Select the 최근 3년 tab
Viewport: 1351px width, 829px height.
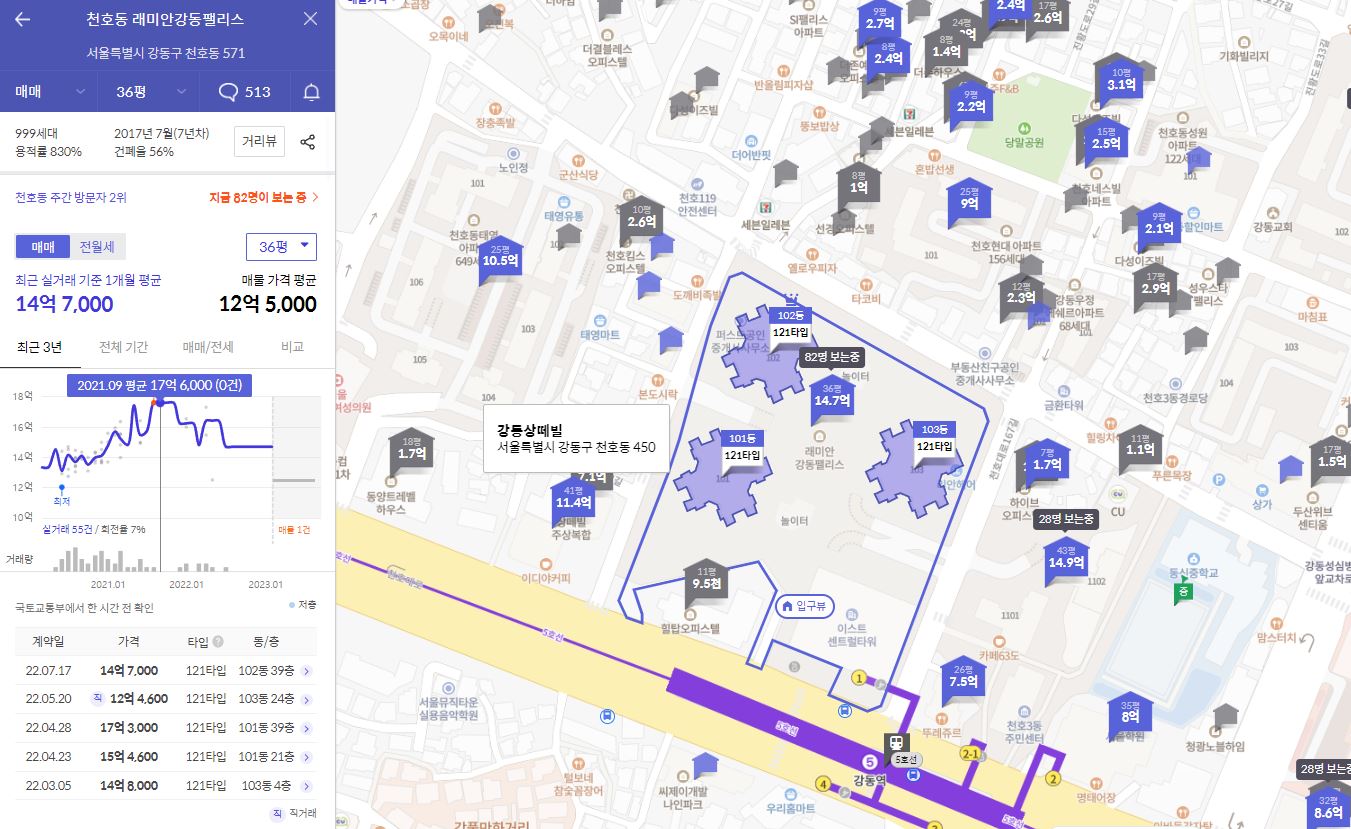click(x=40, y=347)
